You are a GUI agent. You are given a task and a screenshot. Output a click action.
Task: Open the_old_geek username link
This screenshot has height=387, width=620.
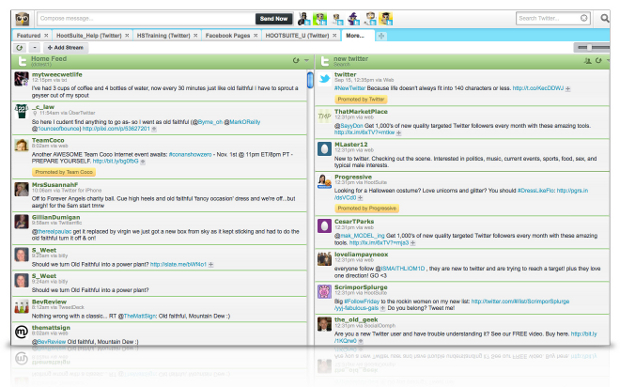click(x=356, y=320)
